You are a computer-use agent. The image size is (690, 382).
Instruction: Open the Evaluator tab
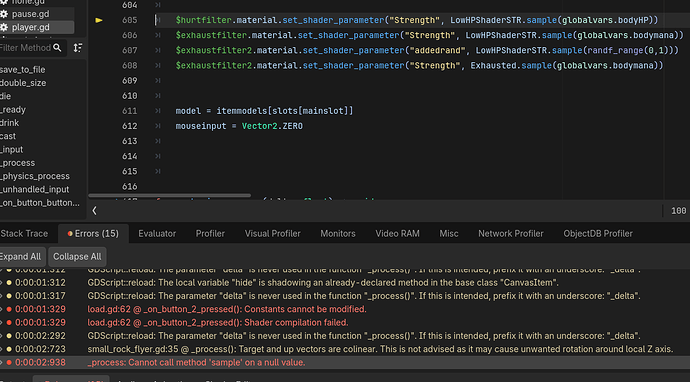[157, 234]
